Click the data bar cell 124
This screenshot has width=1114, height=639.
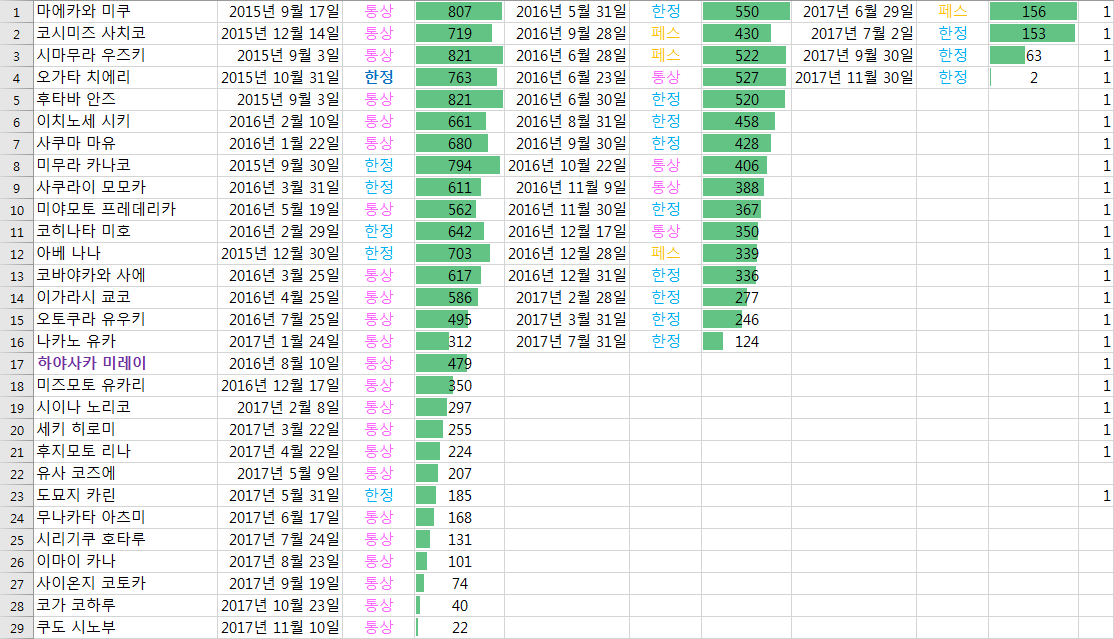pos(747,342)
